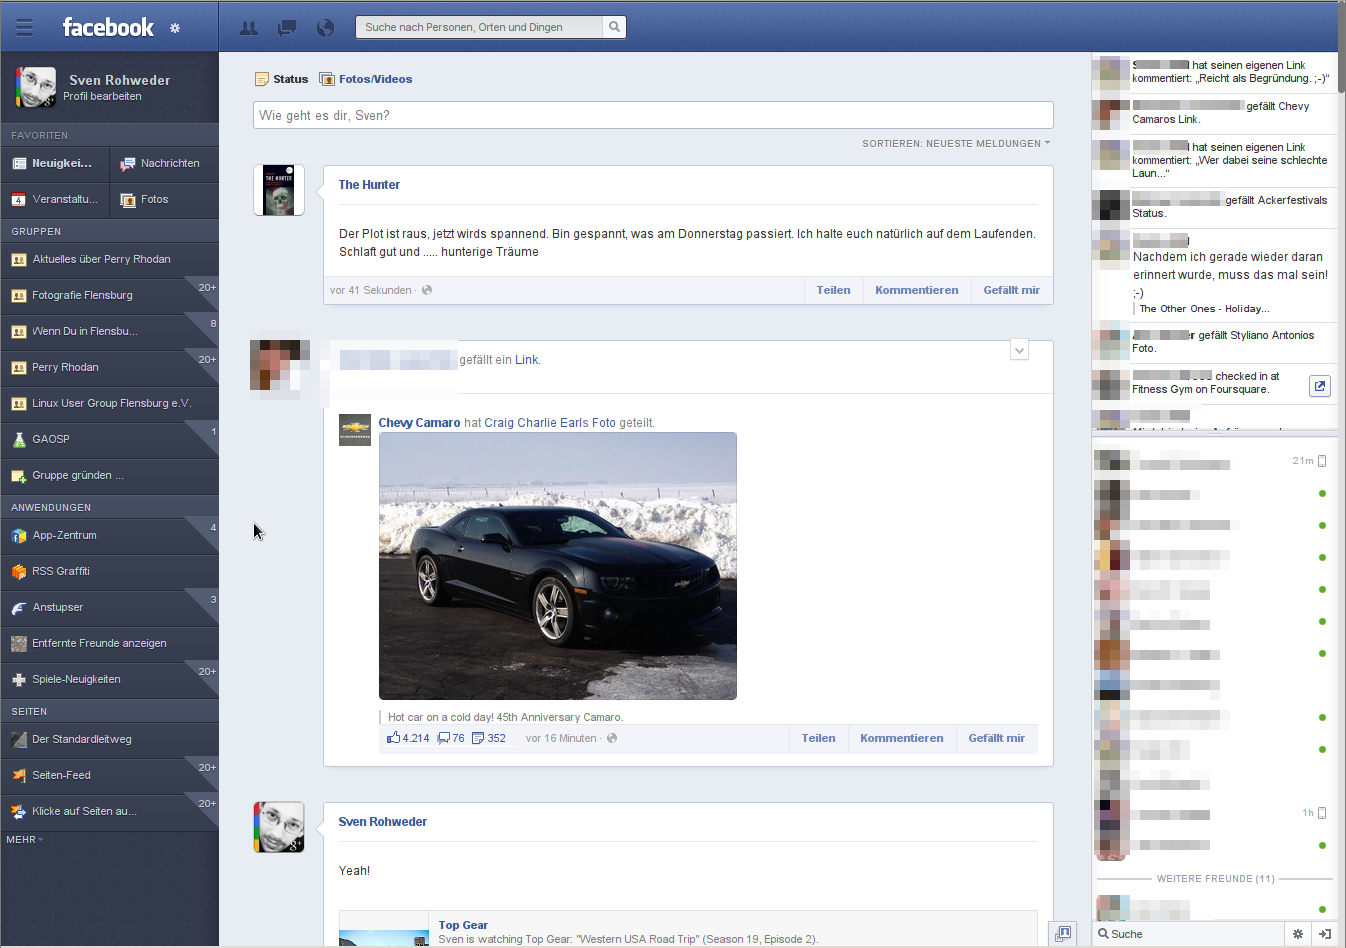Open The Hunter page name link
Image resolution: width=1346 pixels, height=948 pixels.
click(x=369, y=185)
